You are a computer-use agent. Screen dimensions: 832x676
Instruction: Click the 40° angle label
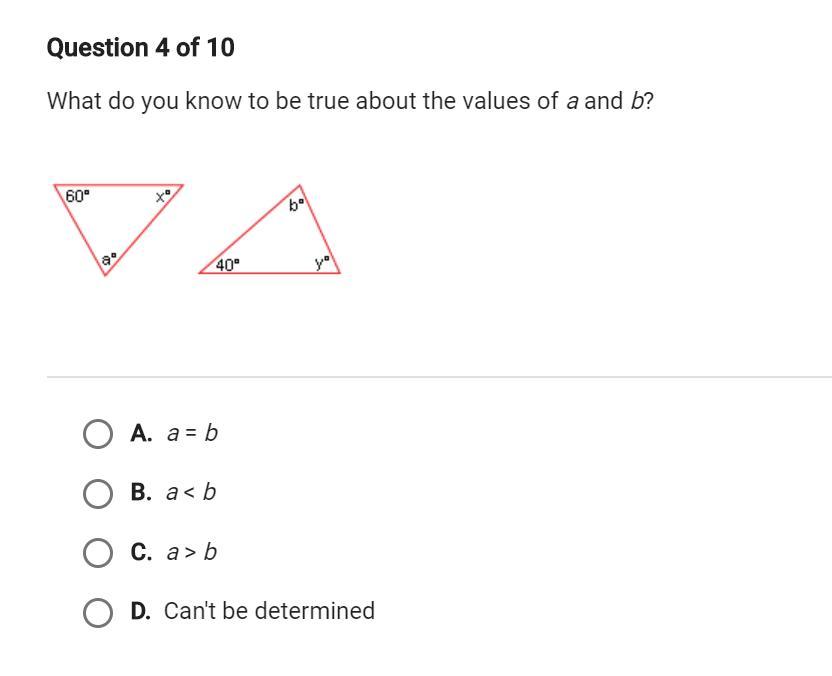point(228,265)
